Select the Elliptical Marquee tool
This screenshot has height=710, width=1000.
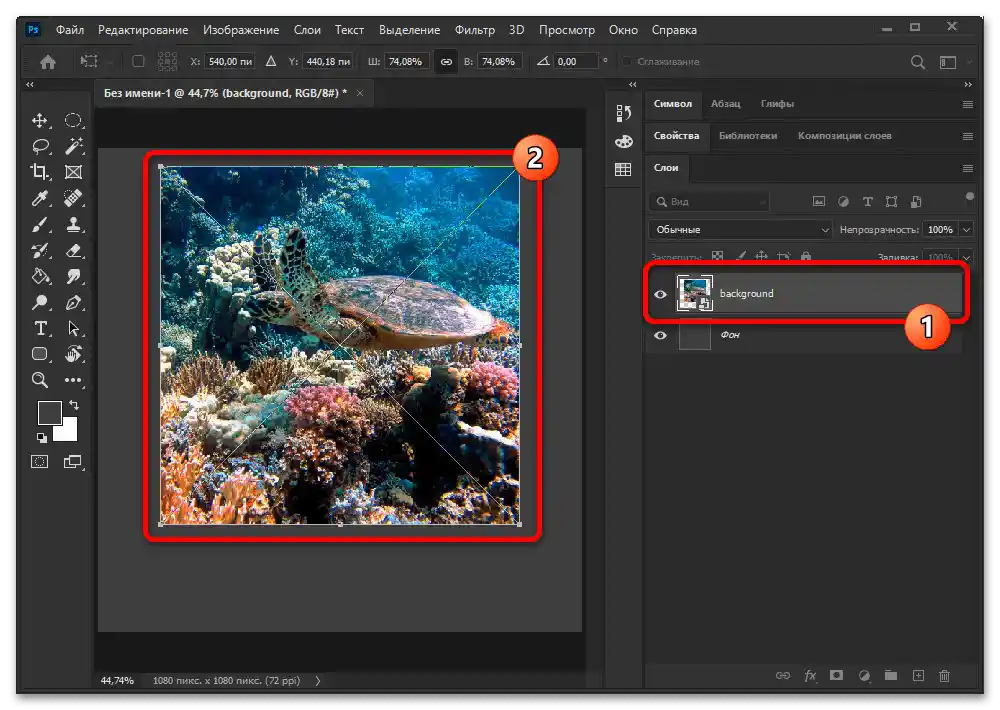73,121
